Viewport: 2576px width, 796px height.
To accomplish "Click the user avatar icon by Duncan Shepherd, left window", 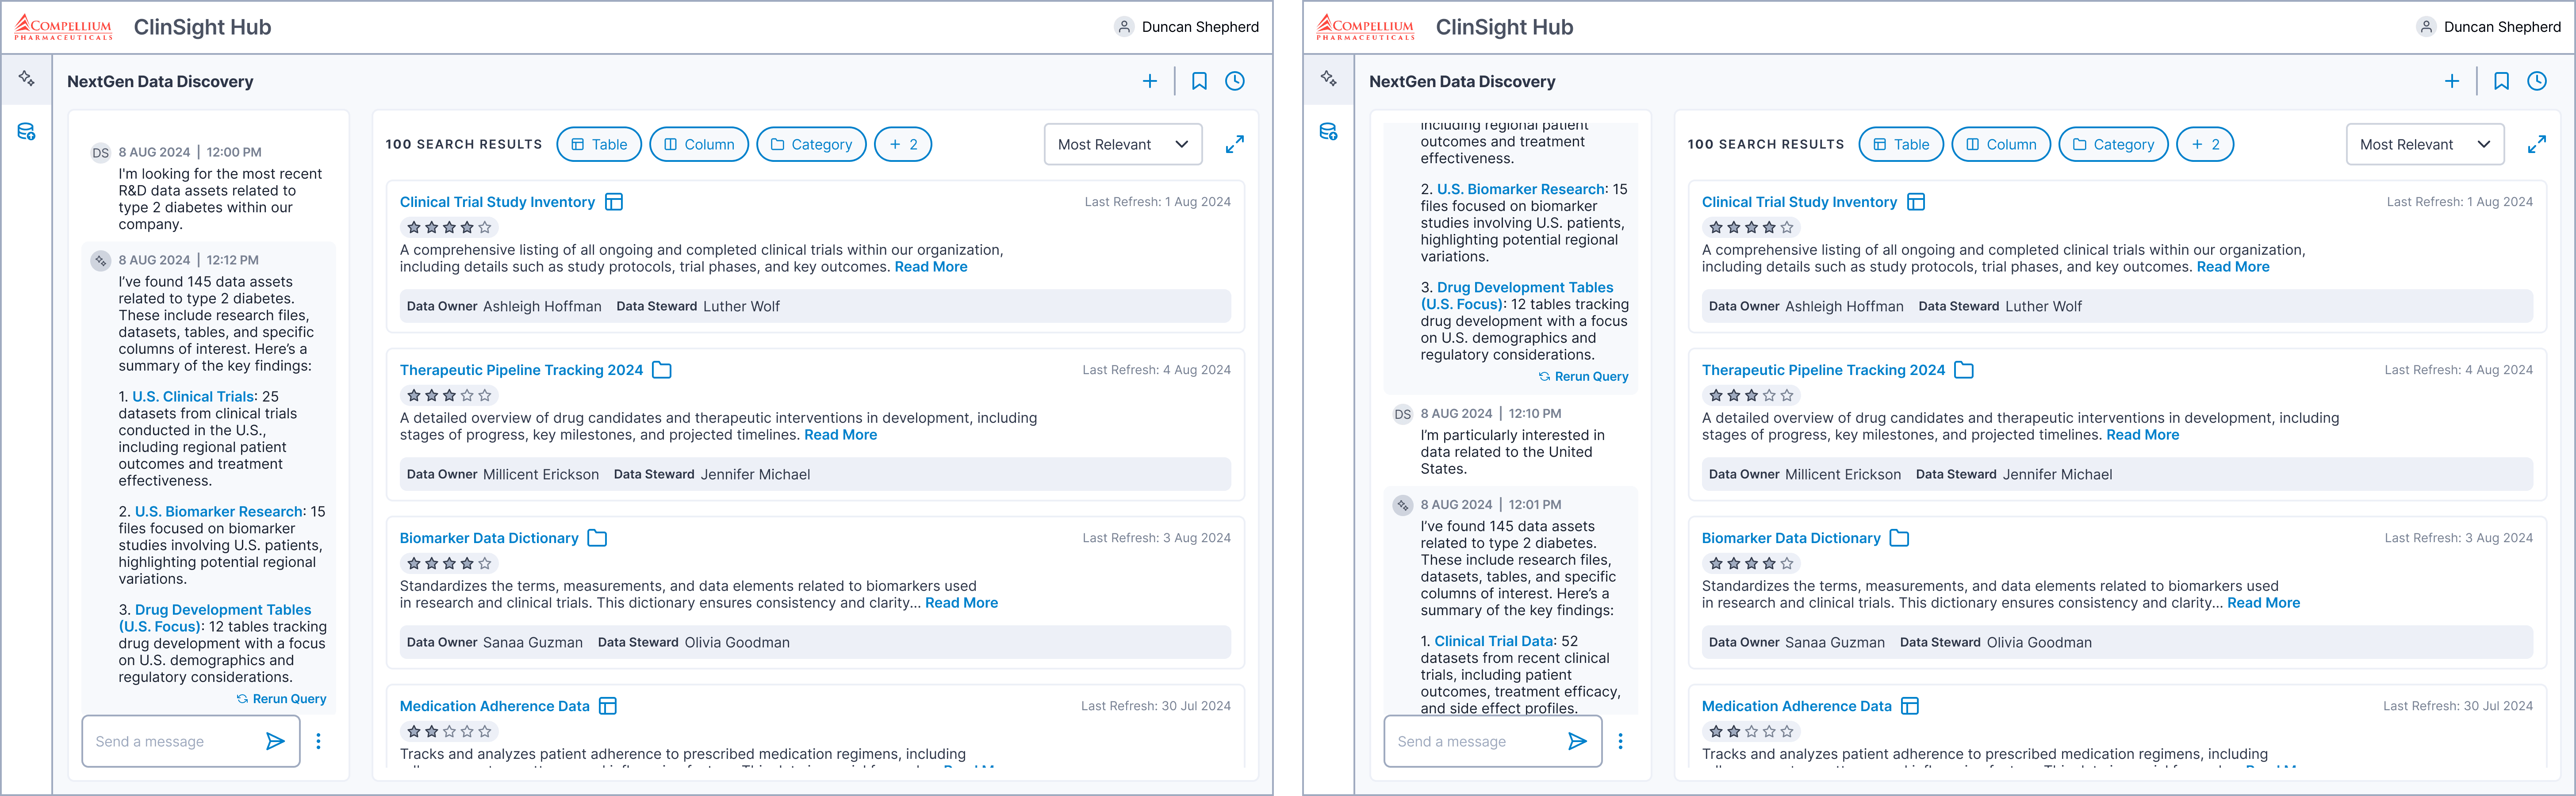I will [1124, 27].
